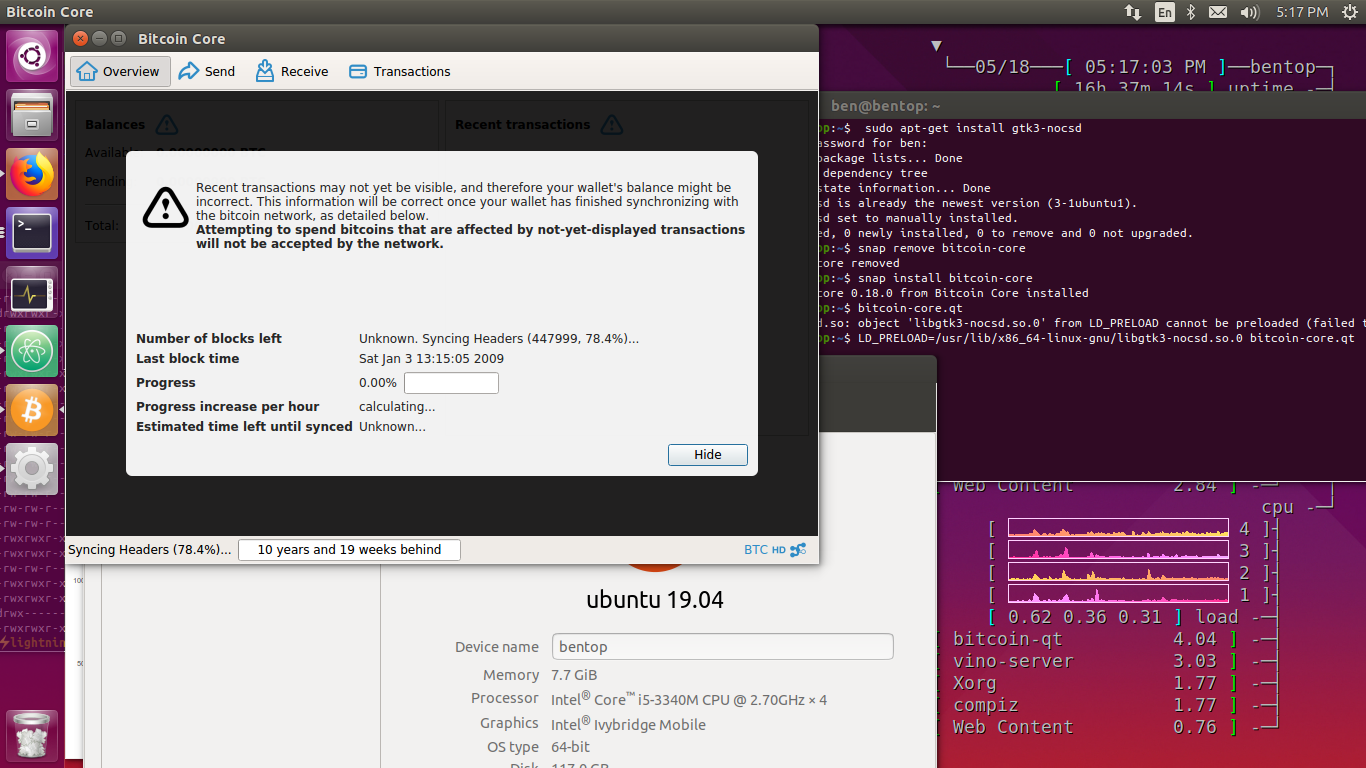Click the clock showing 5:17 PM

(x=1300, y=13)
